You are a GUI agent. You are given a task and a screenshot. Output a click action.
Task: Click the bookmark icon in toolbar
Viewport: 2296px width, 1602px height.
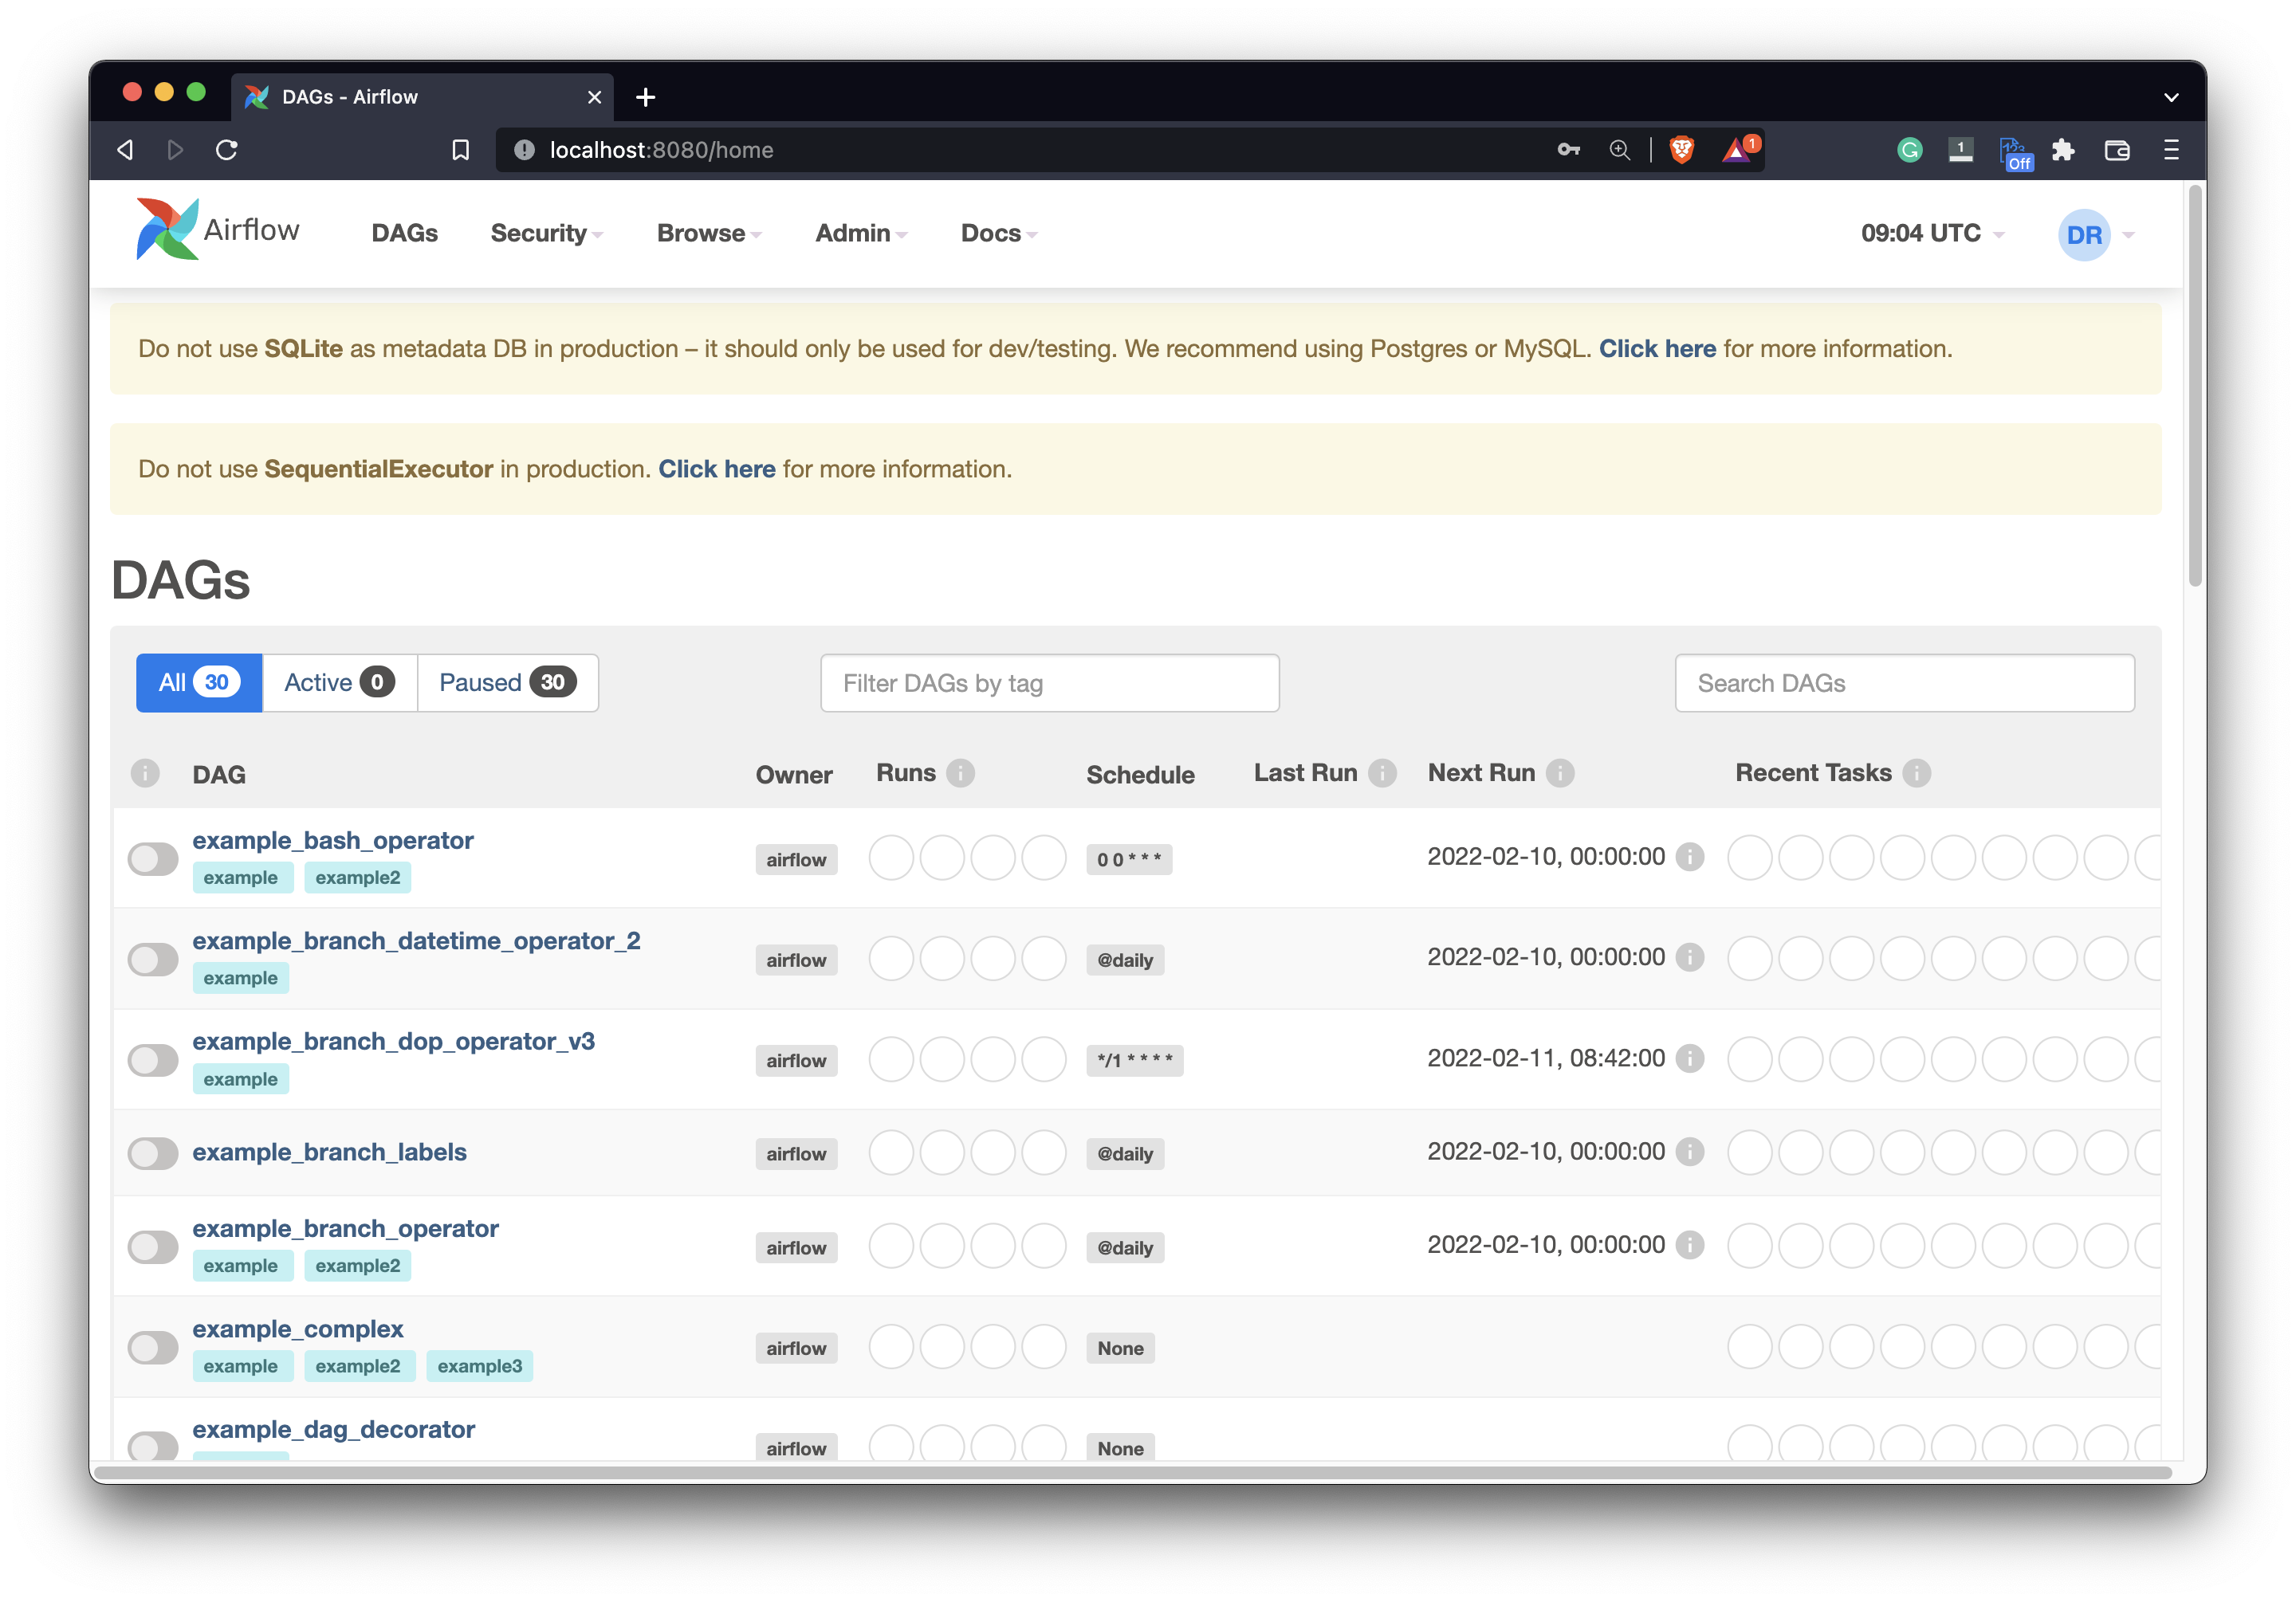click(460, 150)
